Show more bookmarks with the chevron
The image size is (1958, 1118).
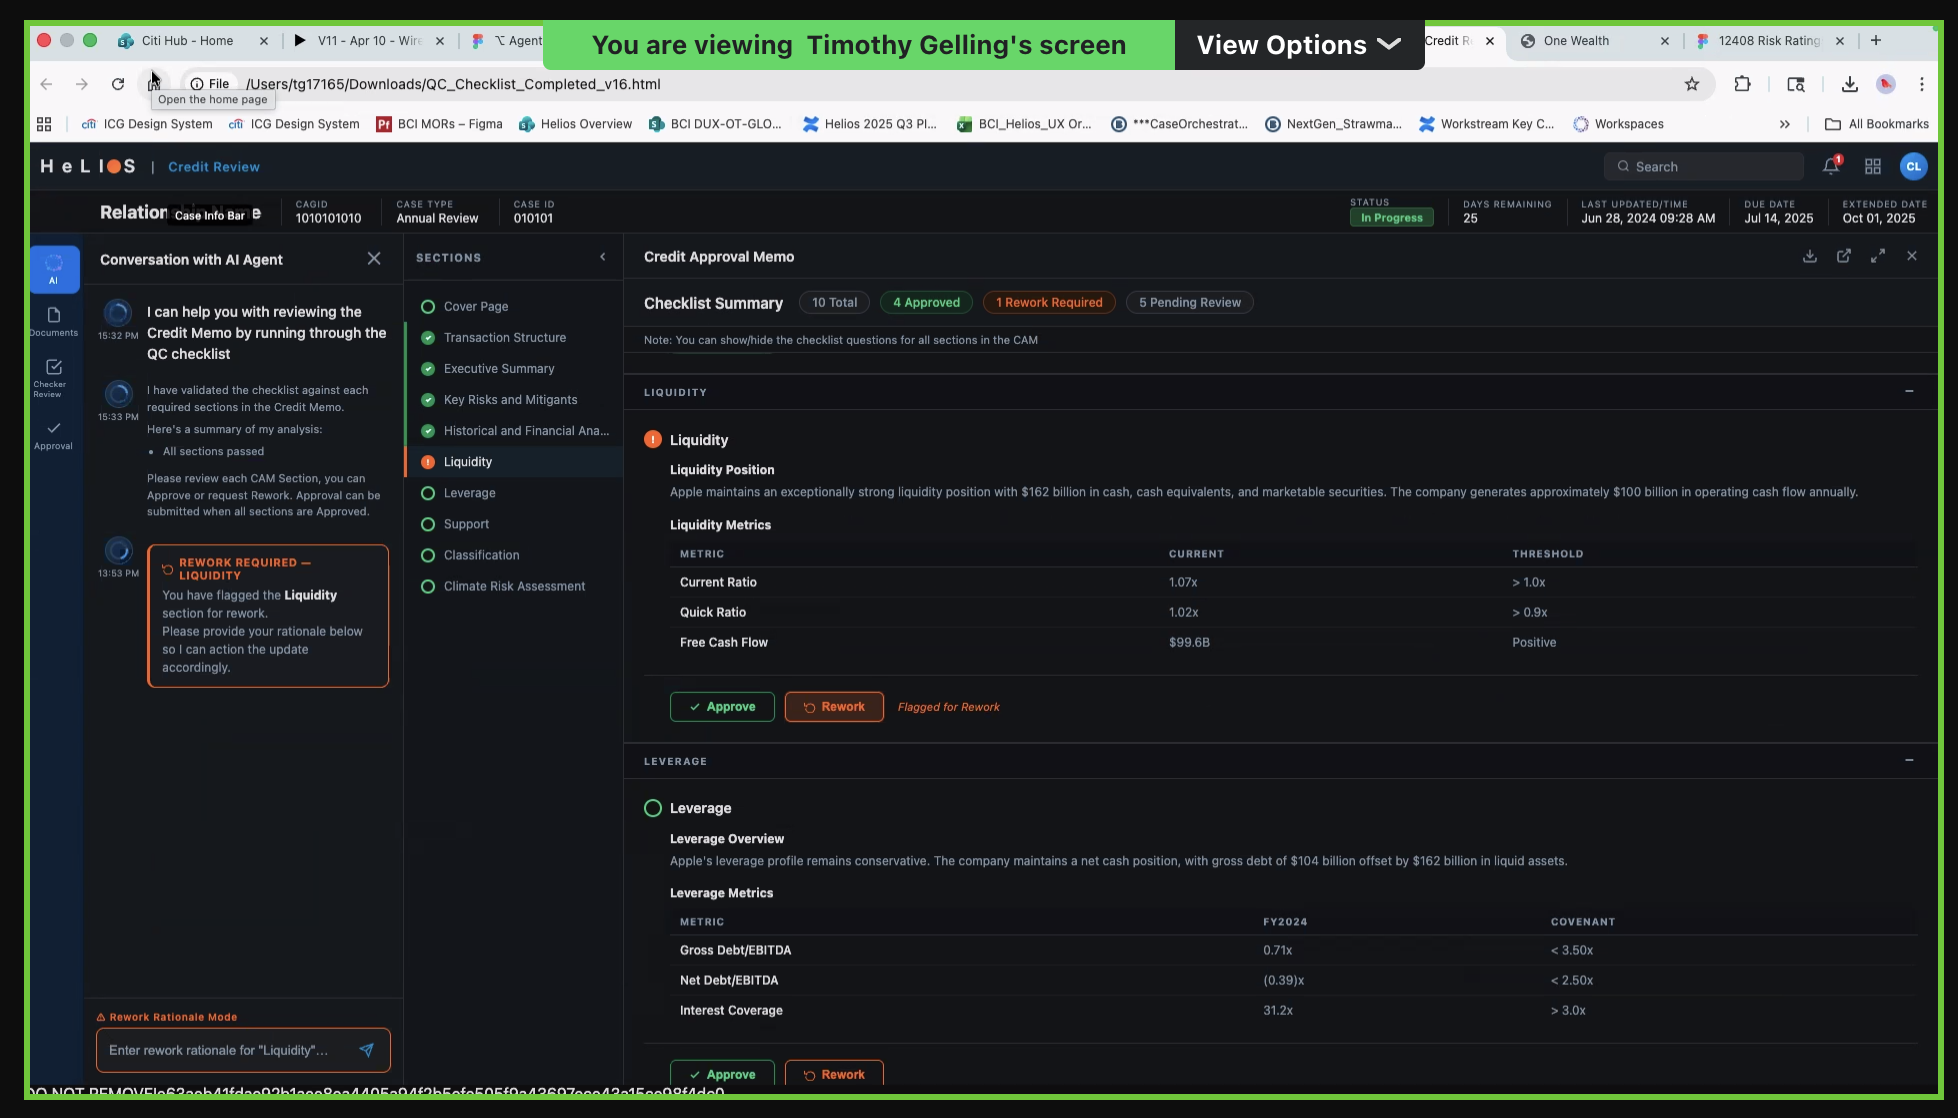(x=1785, y=124)
